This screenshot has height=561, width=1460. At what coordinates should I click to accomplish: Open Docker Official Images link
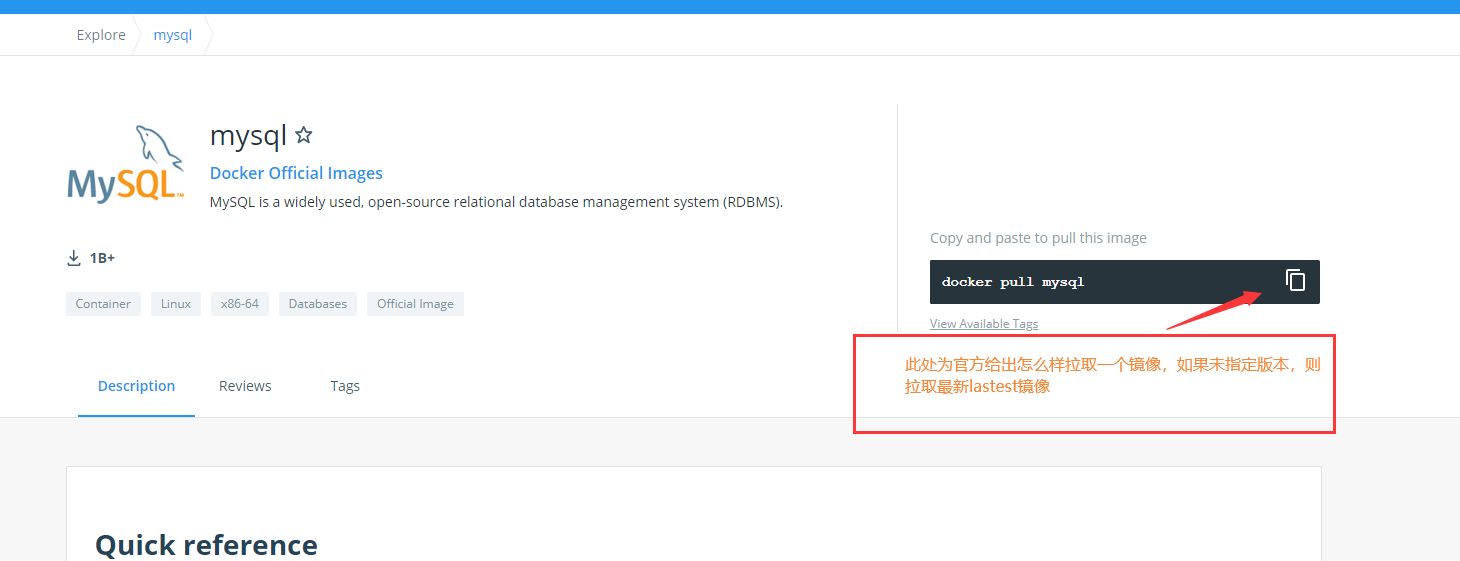click(x=296, y=173)
